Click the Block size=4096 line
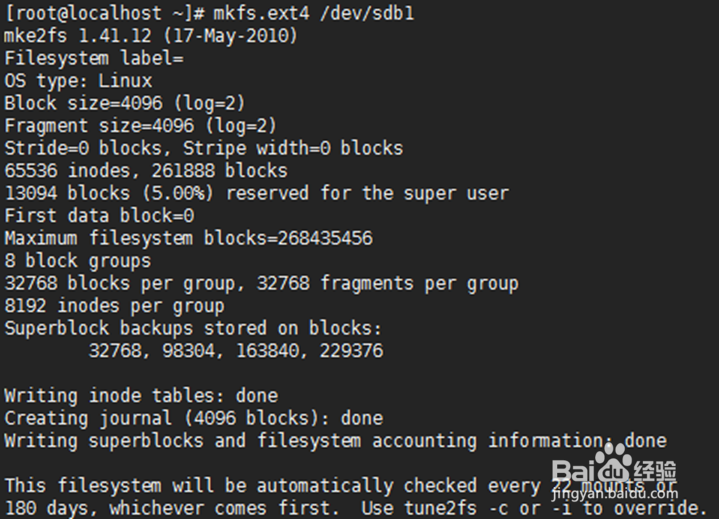The image size is (719, 519). point(125,103)
